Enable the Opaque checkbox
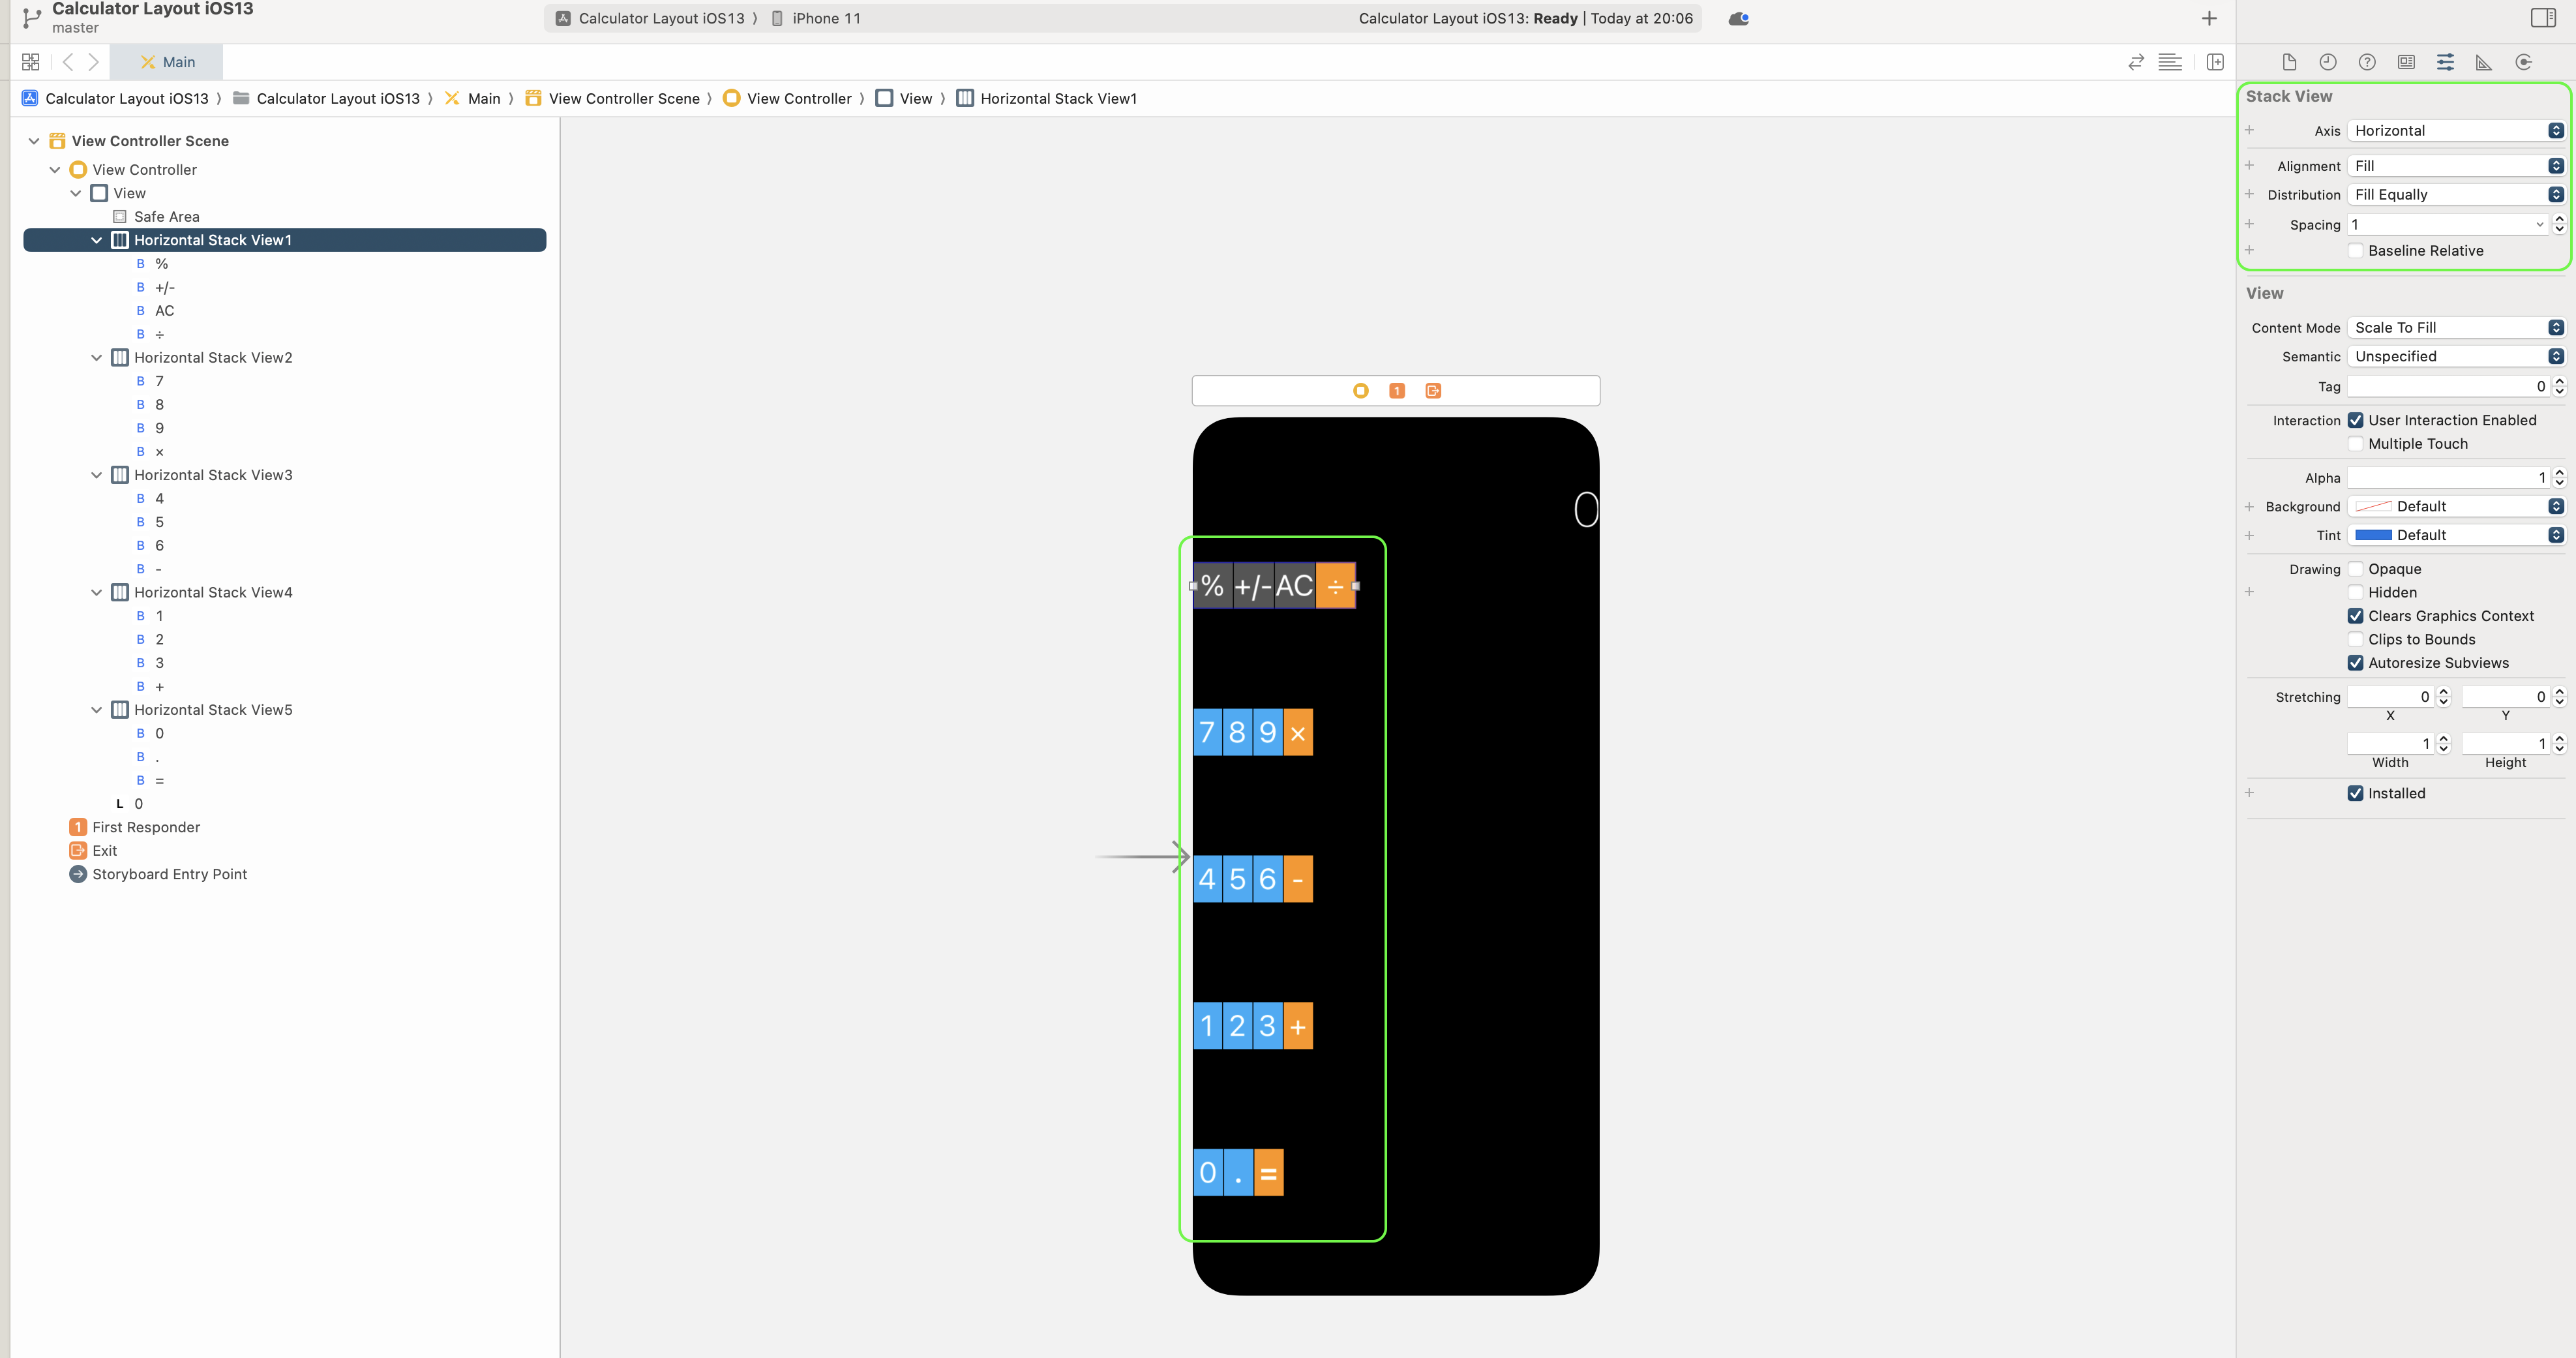Screen dimensions: 2576x1358 [x=2355, y=569]
